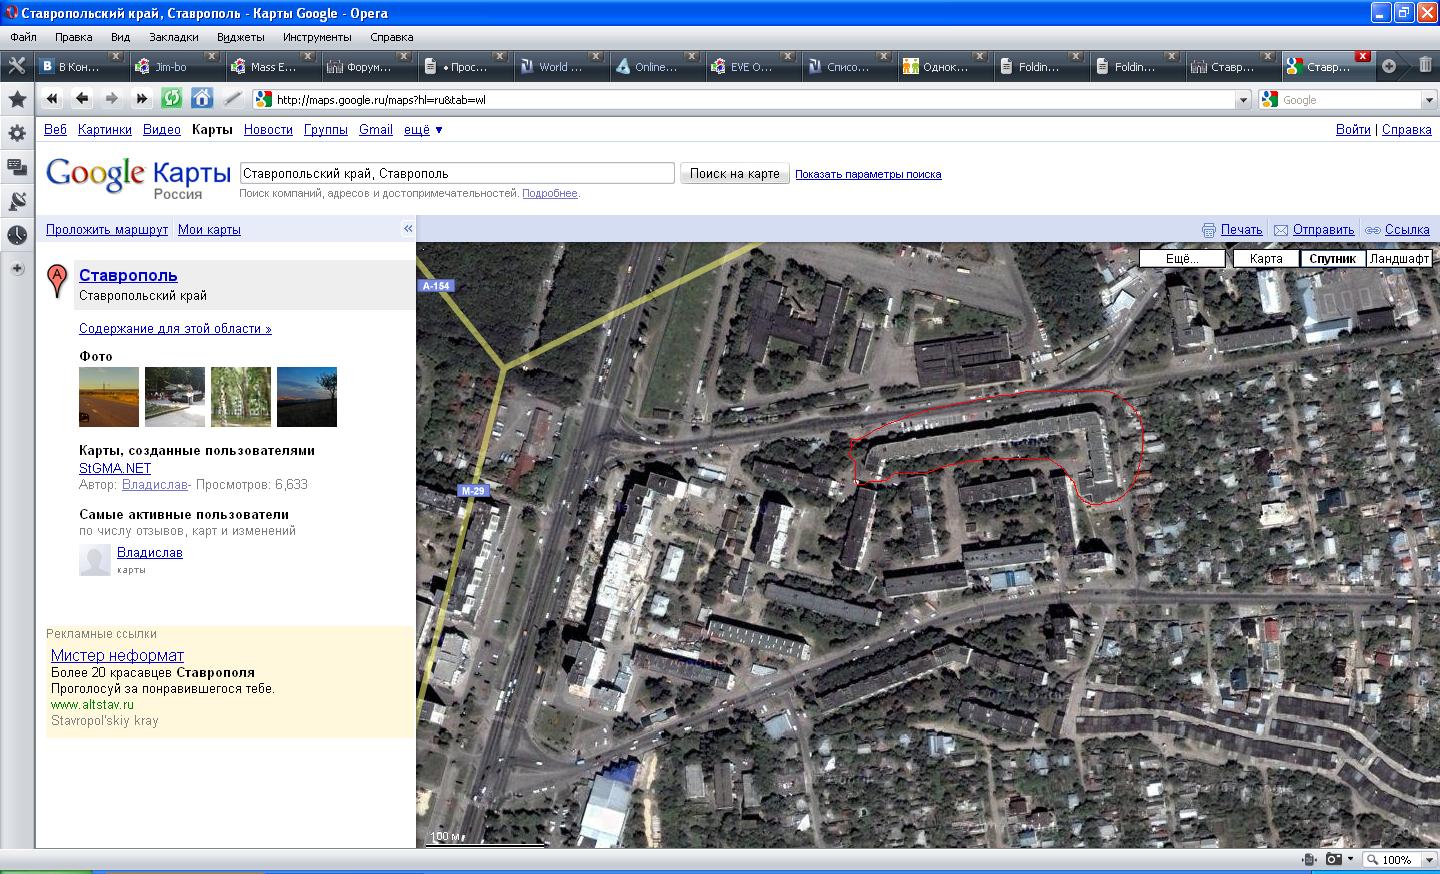
Task: Close the active Ставр… Google Maps tab
Action: pyautogui.click(x=1362, y=56)
